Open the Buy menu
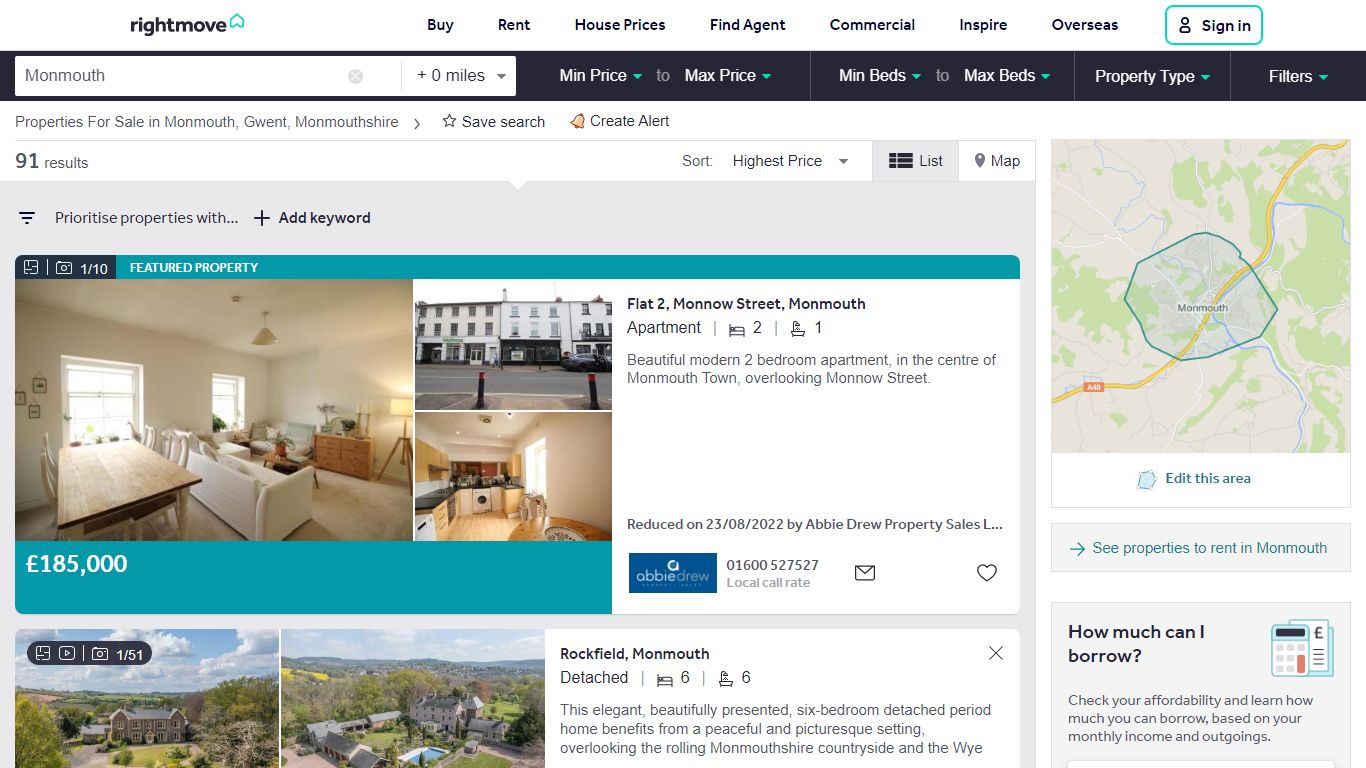Viewport: 1366px width, 768px height. coord(440,25)
